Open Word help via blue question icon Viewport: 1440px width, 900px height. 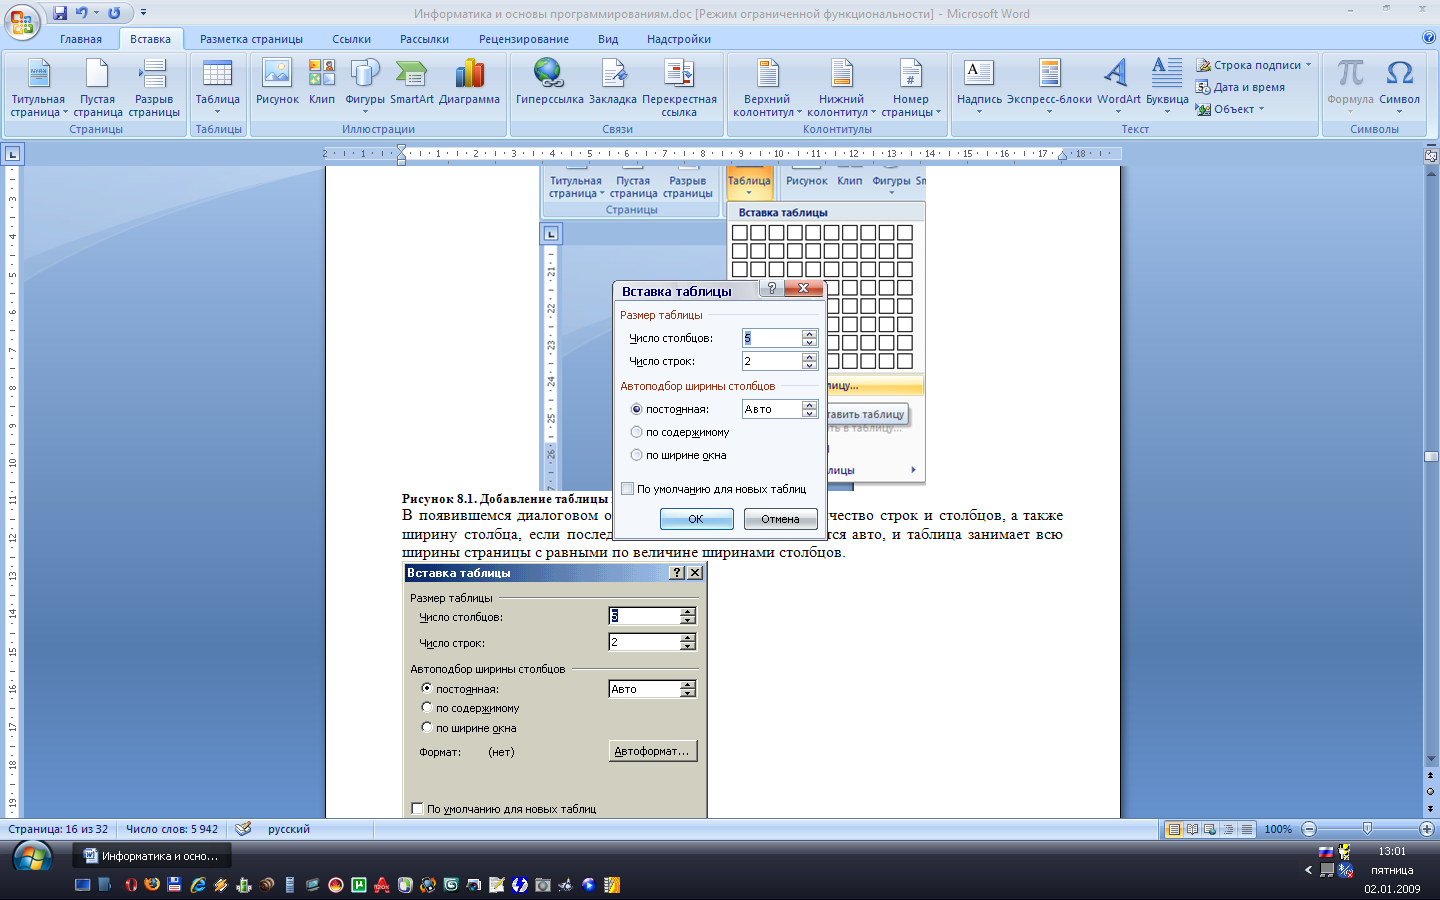[x=1428, y=38]
